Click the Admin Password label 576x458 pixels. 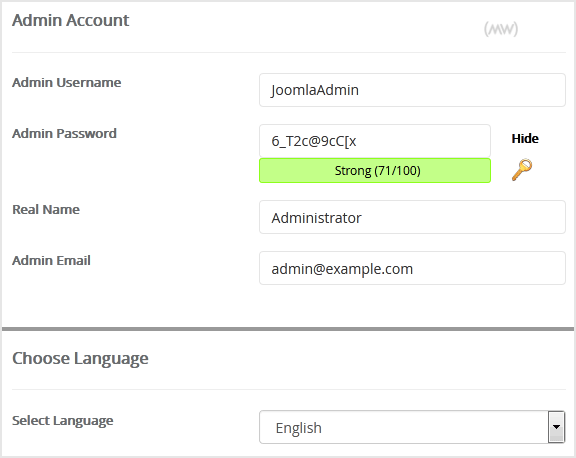tap(64, 133)
